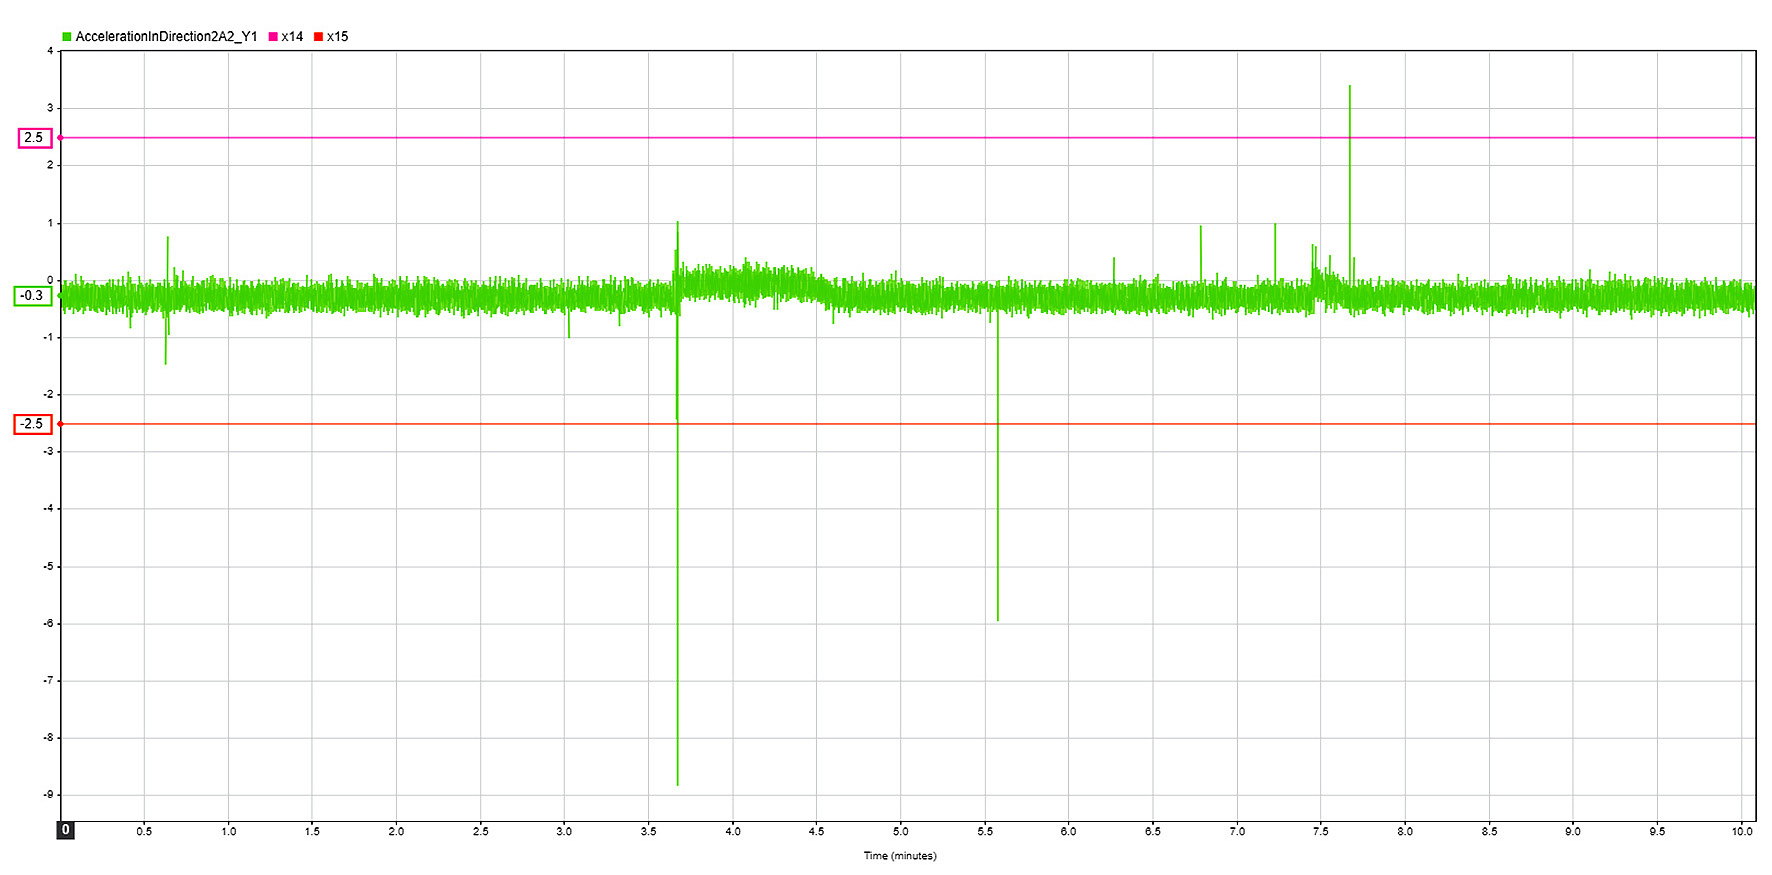Click the 4 tick label on vertical axis
The image size is (1772, 875).
pos(50,51)
